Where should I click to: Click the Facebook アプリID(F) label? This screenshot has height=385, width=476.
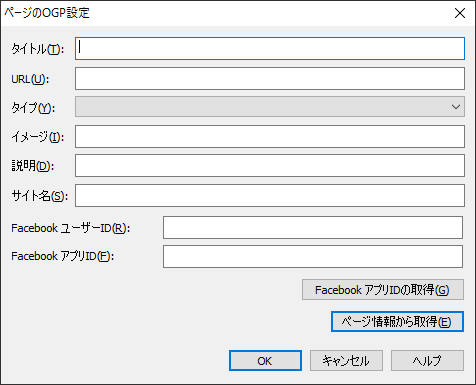62,256
